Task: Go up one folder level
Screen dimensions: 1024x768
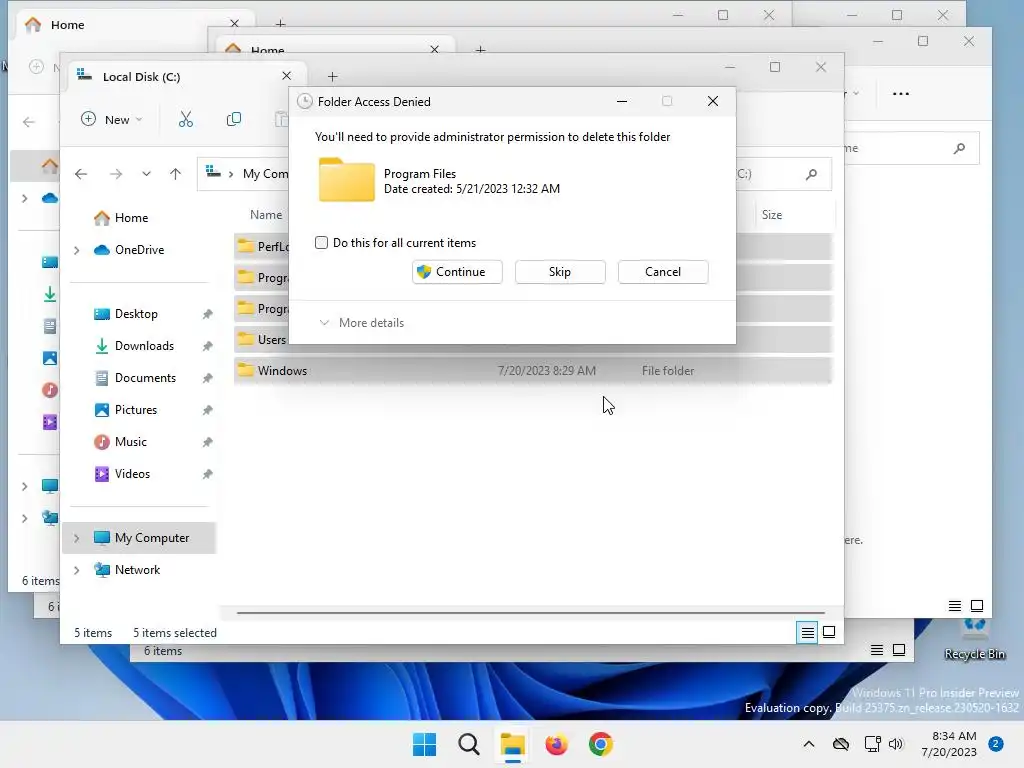Action: pos(175,174)
